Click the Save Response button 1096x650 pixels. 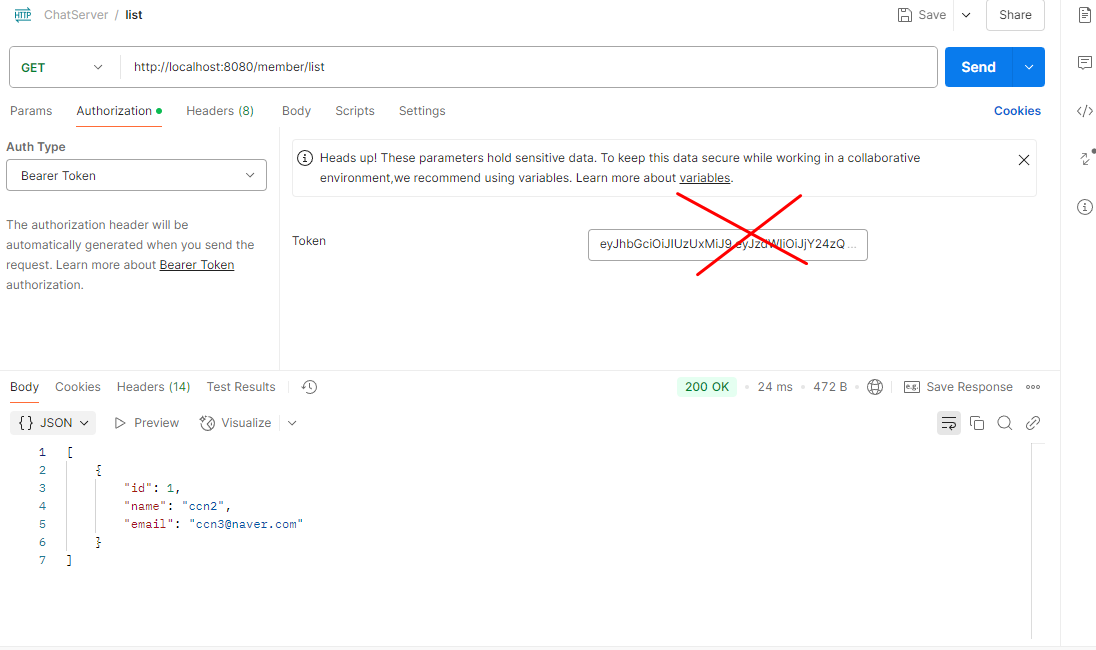click(958, 387)
